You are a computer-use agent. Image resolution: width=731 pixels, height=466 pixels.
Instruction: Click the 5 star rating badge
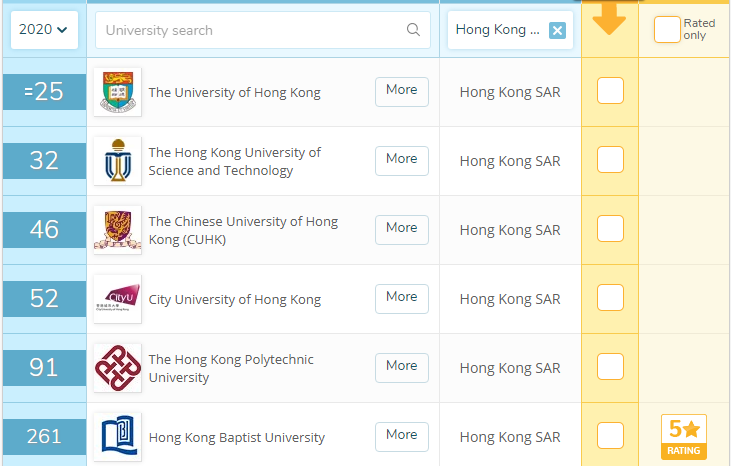(683, 437)
